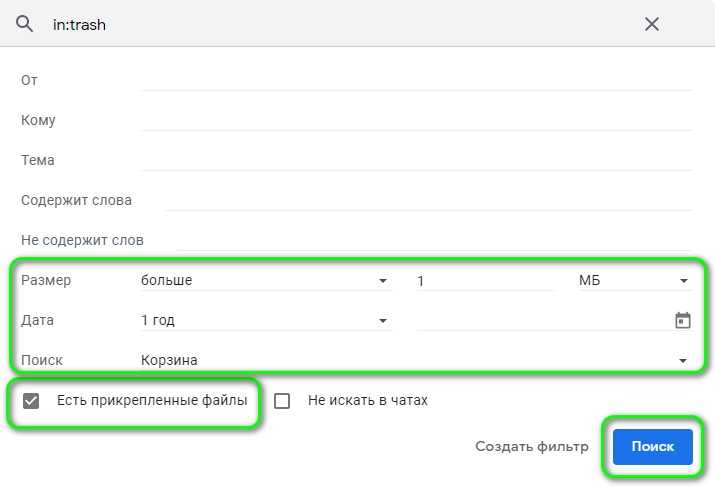Click into the "Кому" recipient field
This screenshot has height=486, width=715.
[417, 120]
